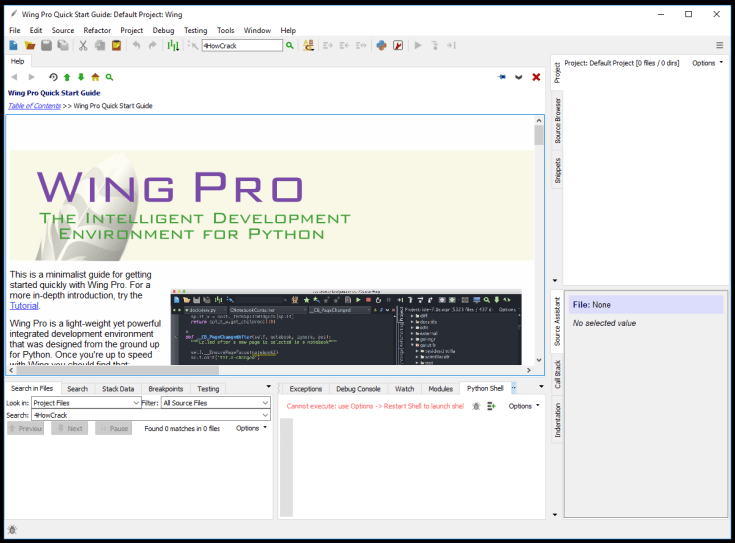Click the red wrench preferences icon
This screenshot has height=543, width=735.
(398, 45)
